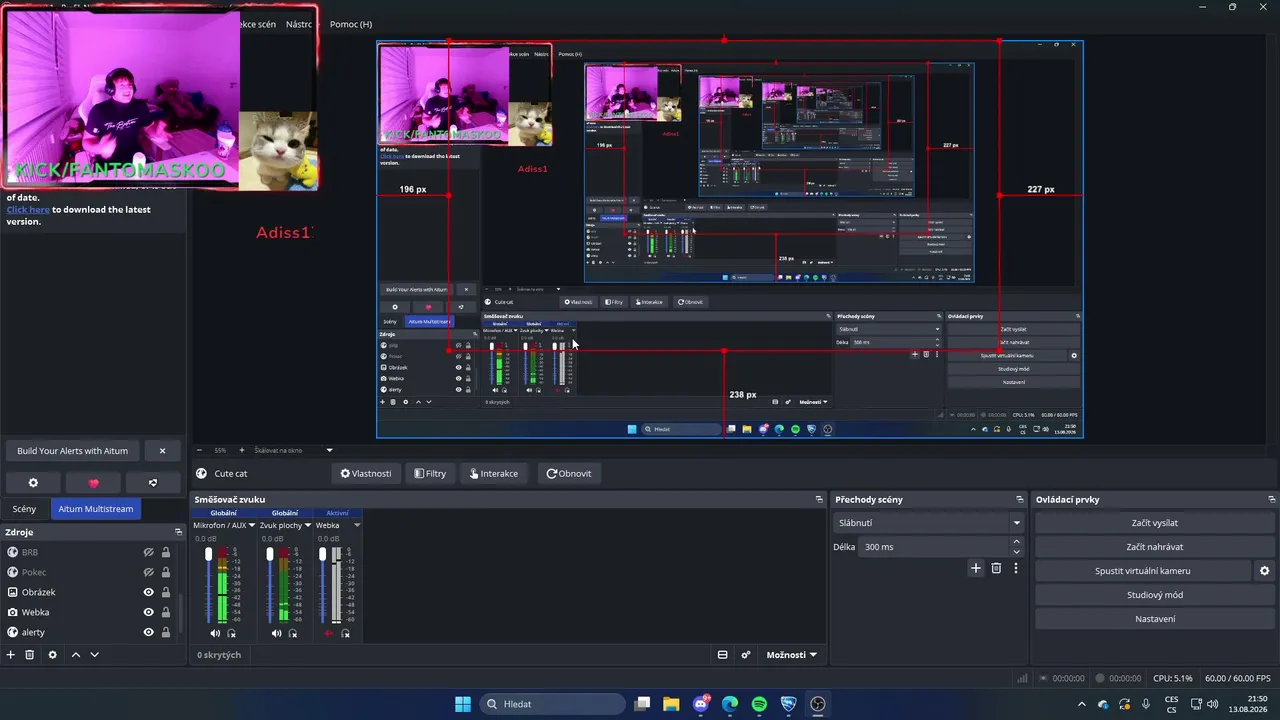
Task: Click Začít vysílat to start streaming
Action: pos(1155,523)
